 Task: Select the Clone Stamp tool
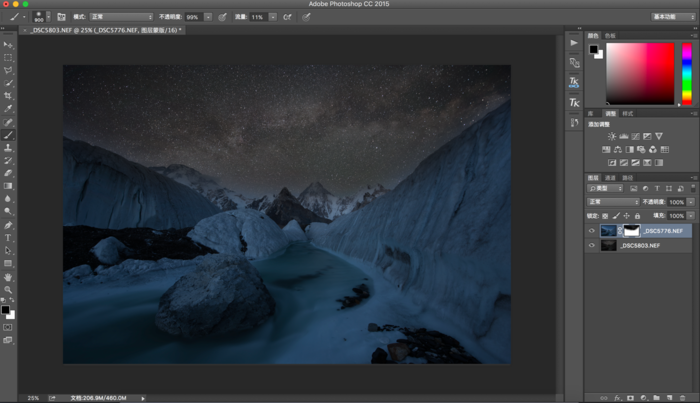[8, 148]
